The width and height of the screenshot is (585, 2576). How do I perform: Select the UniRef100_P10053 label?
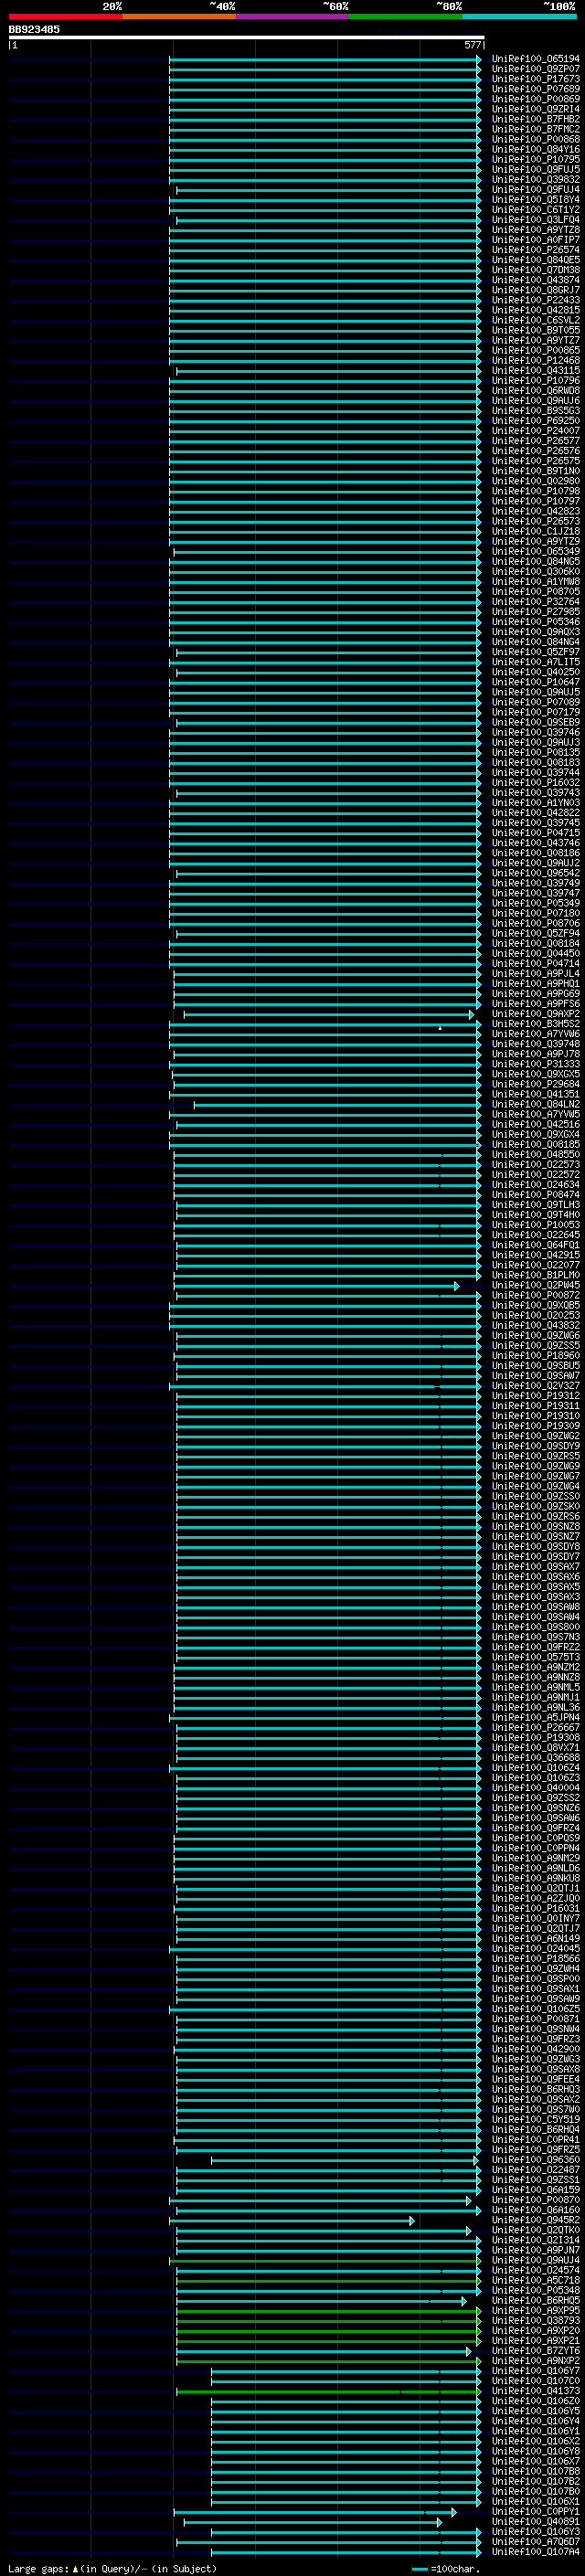coord(536,1225)
